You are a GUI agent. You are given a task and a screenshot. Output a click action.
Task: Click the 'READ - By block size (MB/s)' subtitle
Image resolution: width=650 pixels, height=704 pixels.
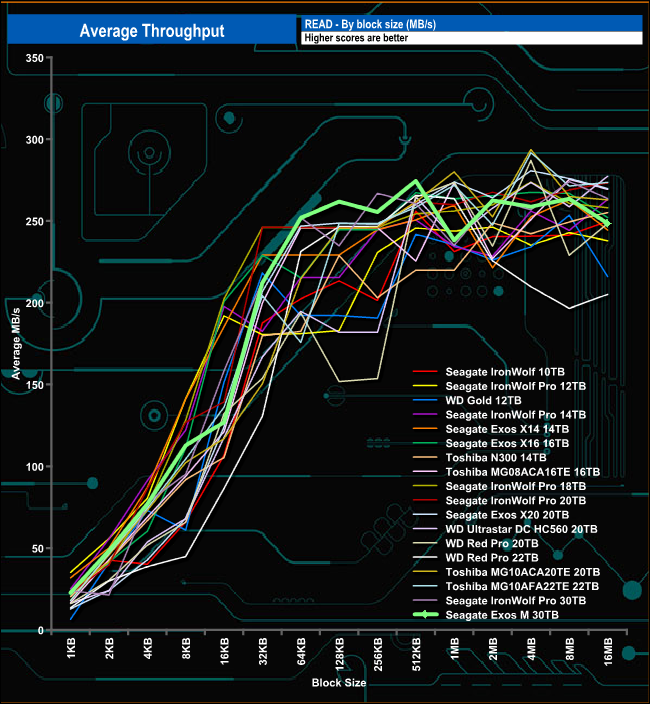(370, 24)
